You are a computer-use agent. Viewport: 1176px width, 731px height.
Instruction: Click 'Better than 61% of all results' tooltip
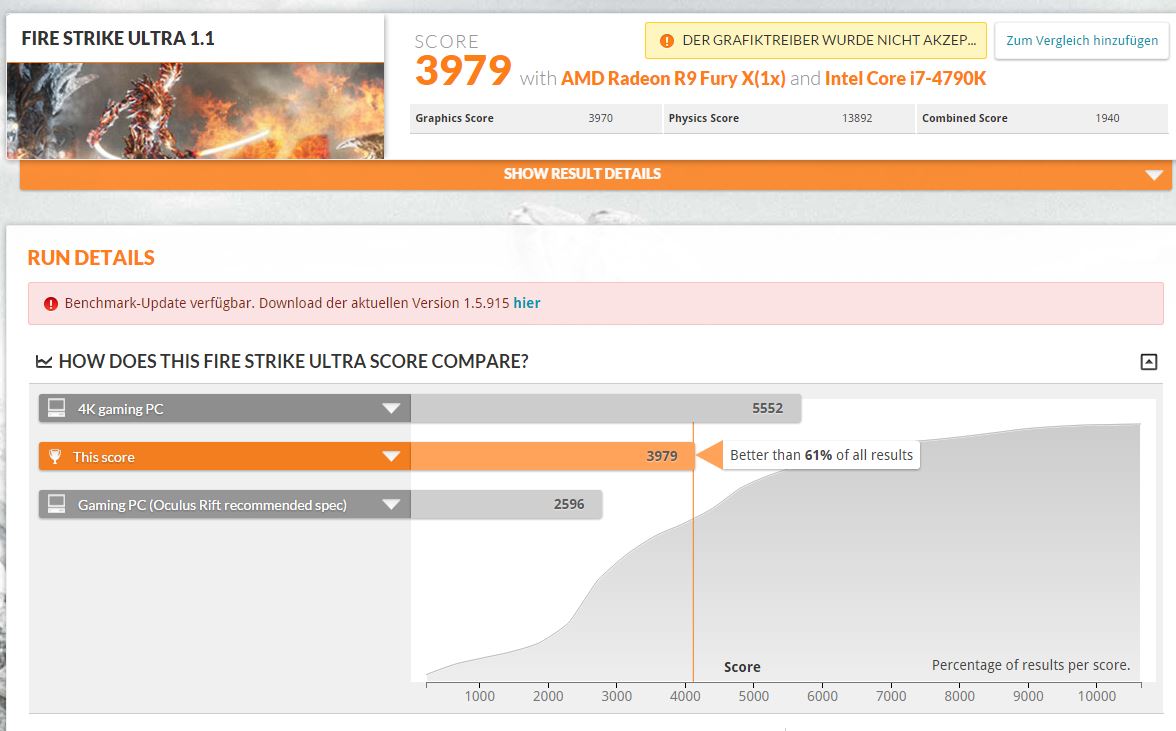point(821,455)
